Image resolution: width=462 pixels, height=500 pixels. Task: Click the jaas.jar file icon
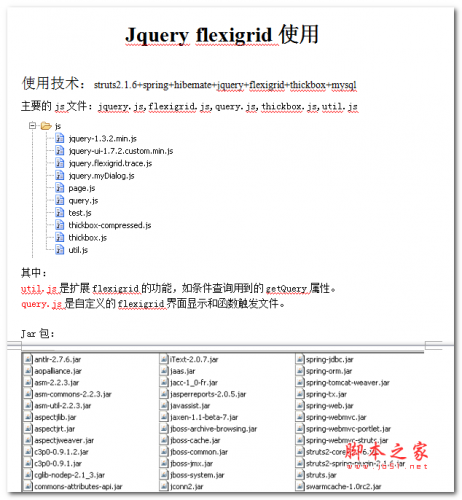click(164, 371)
